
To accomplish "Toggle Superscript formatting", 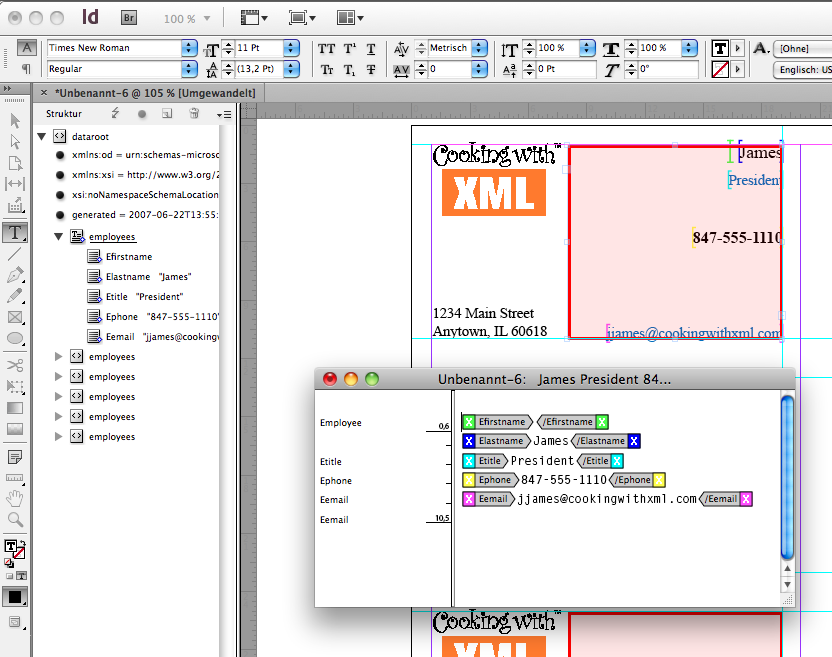I will point(350,49).
